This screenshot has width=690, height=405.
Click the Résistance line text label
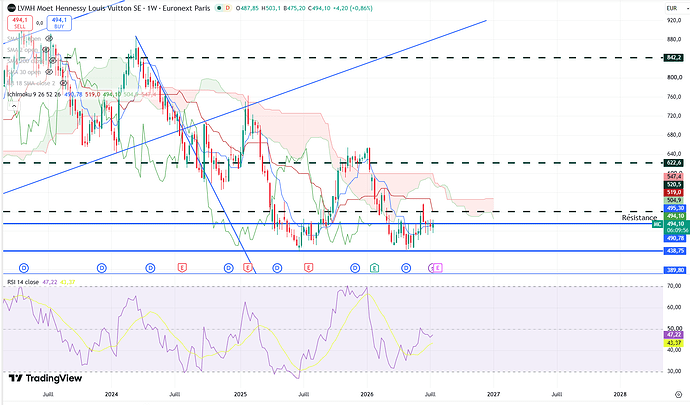639,217
